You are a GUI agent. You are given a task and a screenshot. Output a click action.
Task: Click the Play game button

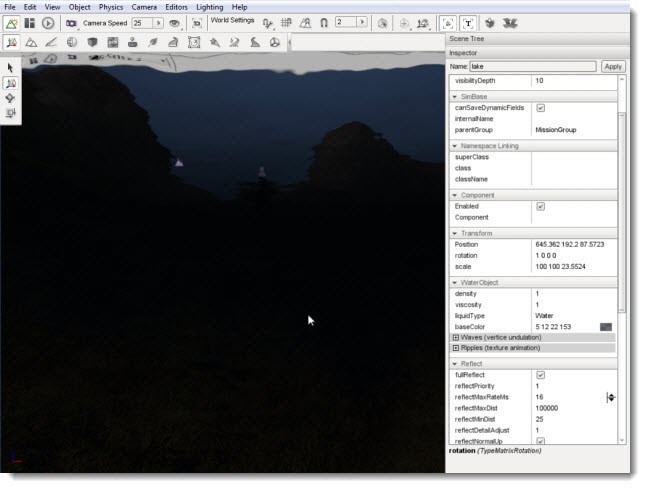point(48,23)
